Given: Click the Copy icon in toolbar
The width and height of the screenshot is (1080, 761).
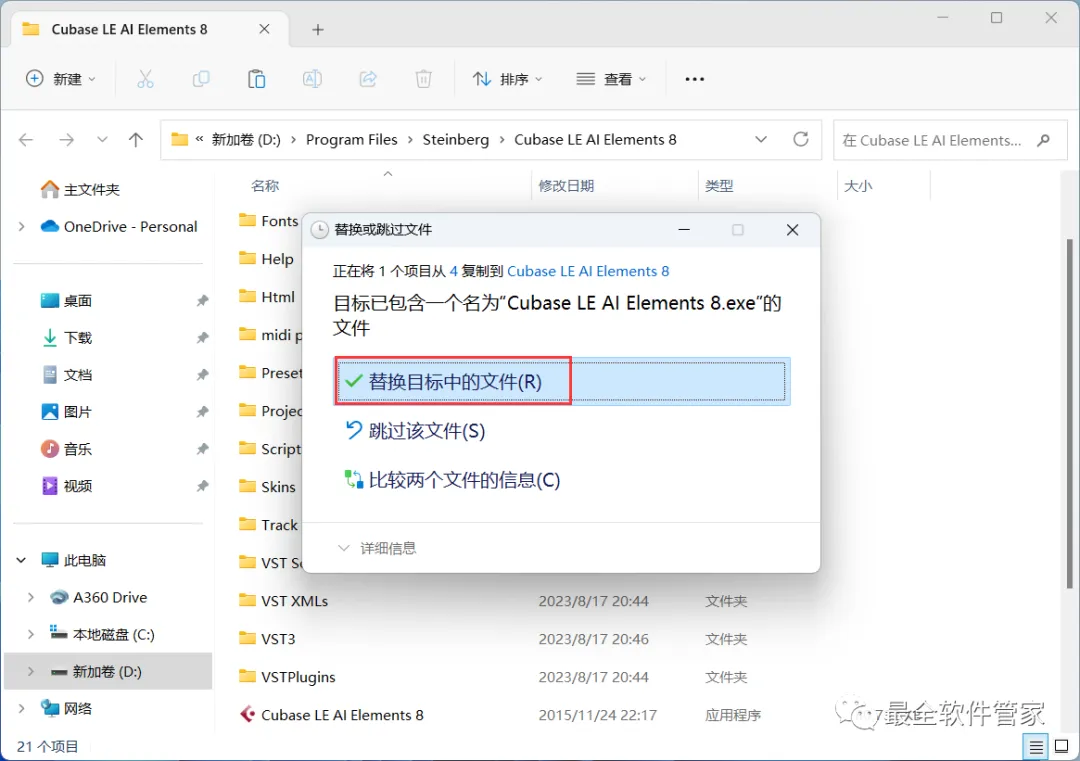Looking at the screenshot, I should [200, 79].
